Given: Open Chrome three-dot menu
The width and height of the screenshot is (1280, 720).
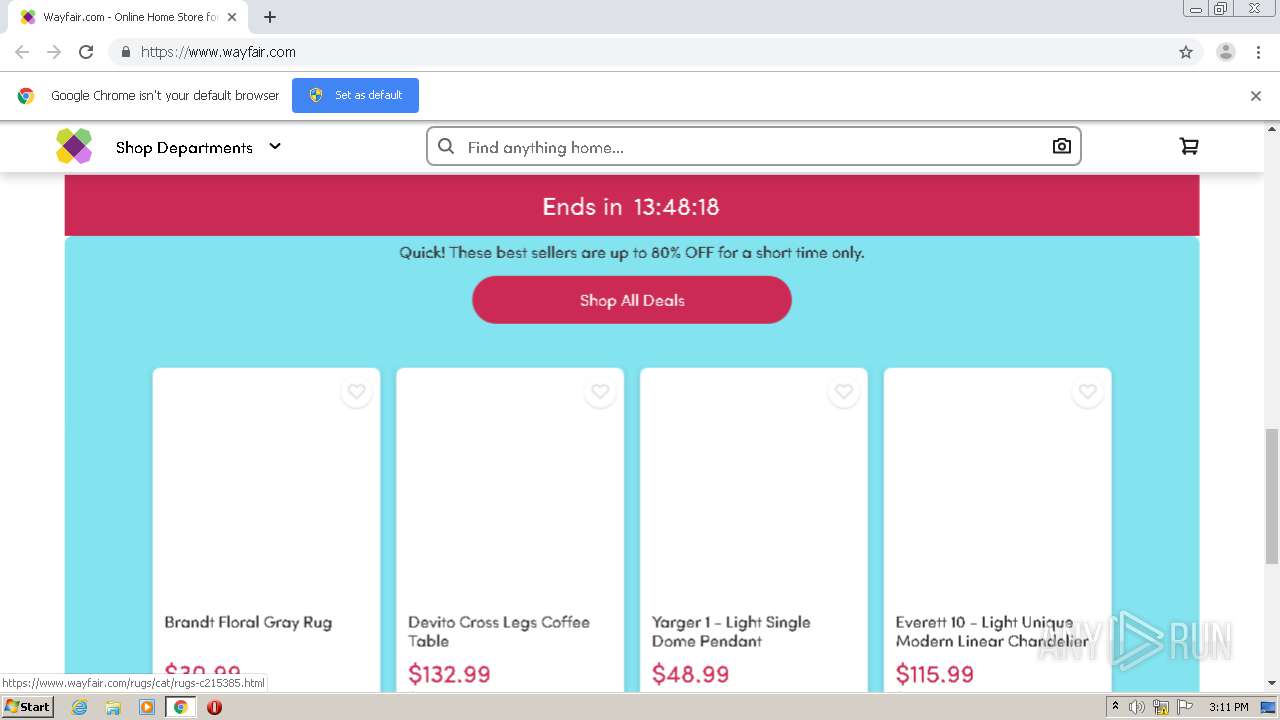Looking at the screenshot, I should pyautogui.click(x=1258, y=52).
